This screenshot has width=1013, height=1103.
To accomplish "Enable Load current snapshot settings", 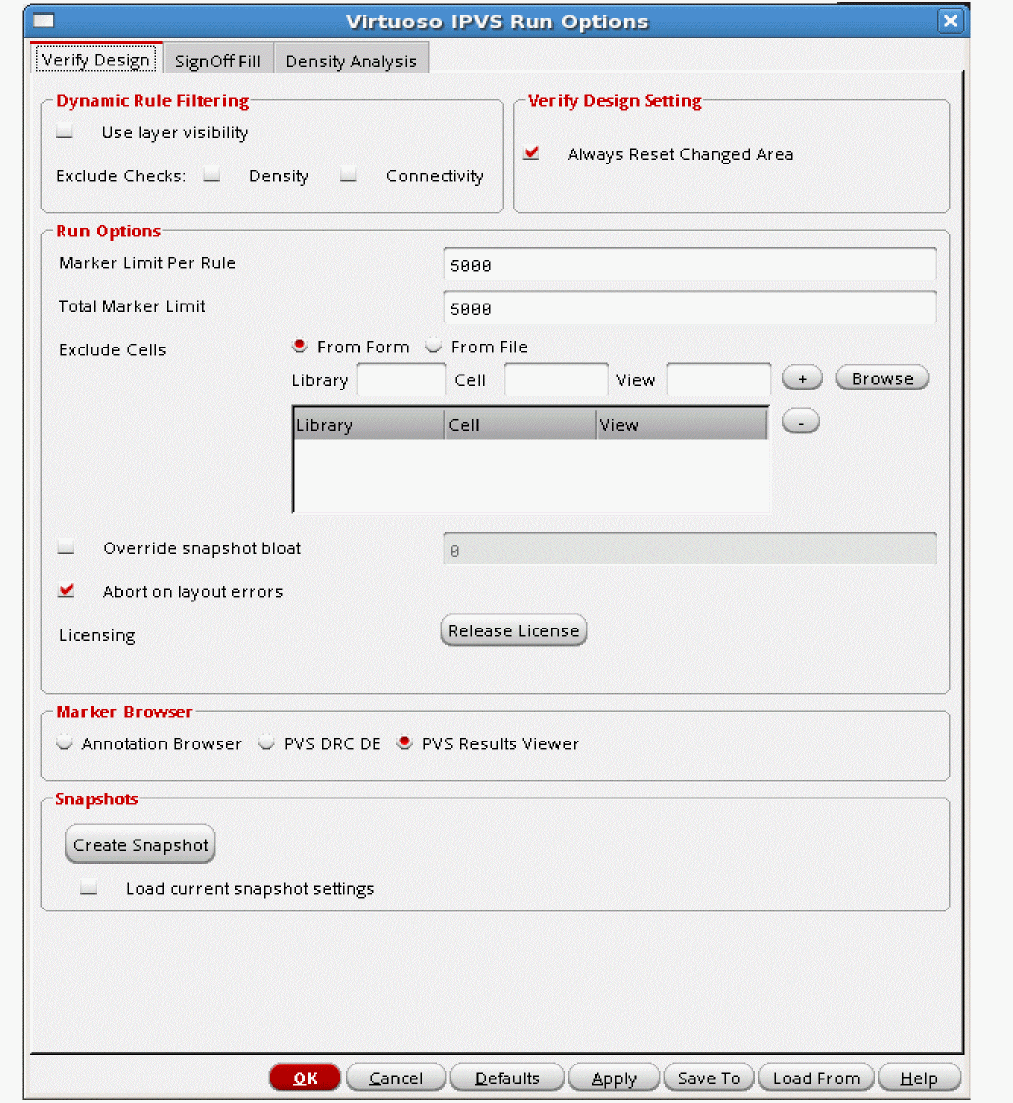I will tap(89, 888).
